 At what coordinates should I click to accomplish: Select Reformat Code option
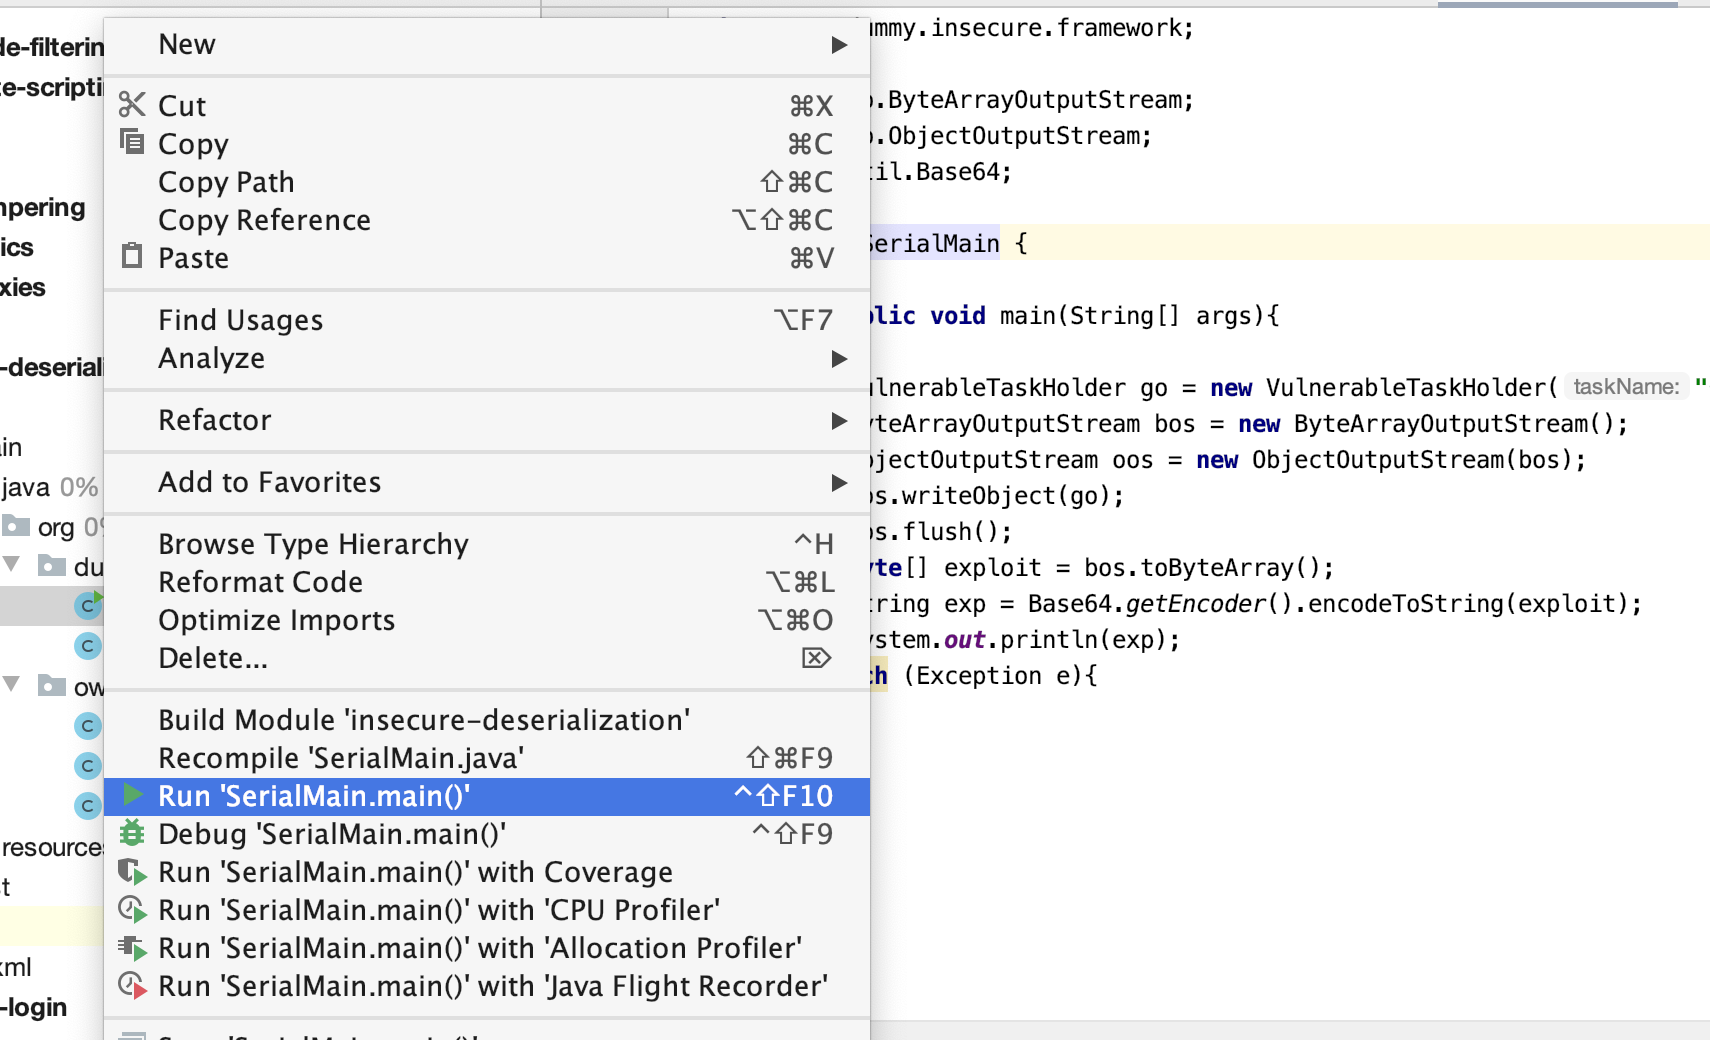click(x=260, y=582)
